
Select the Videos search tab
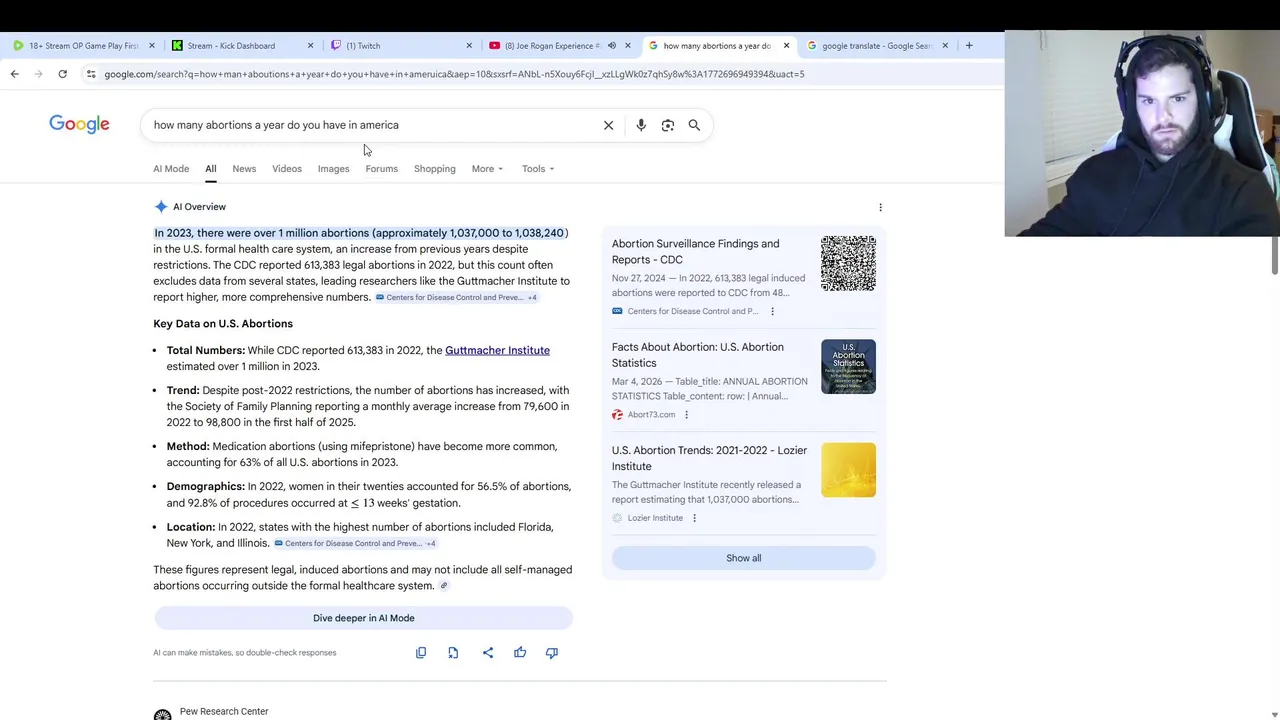point(287,169)
